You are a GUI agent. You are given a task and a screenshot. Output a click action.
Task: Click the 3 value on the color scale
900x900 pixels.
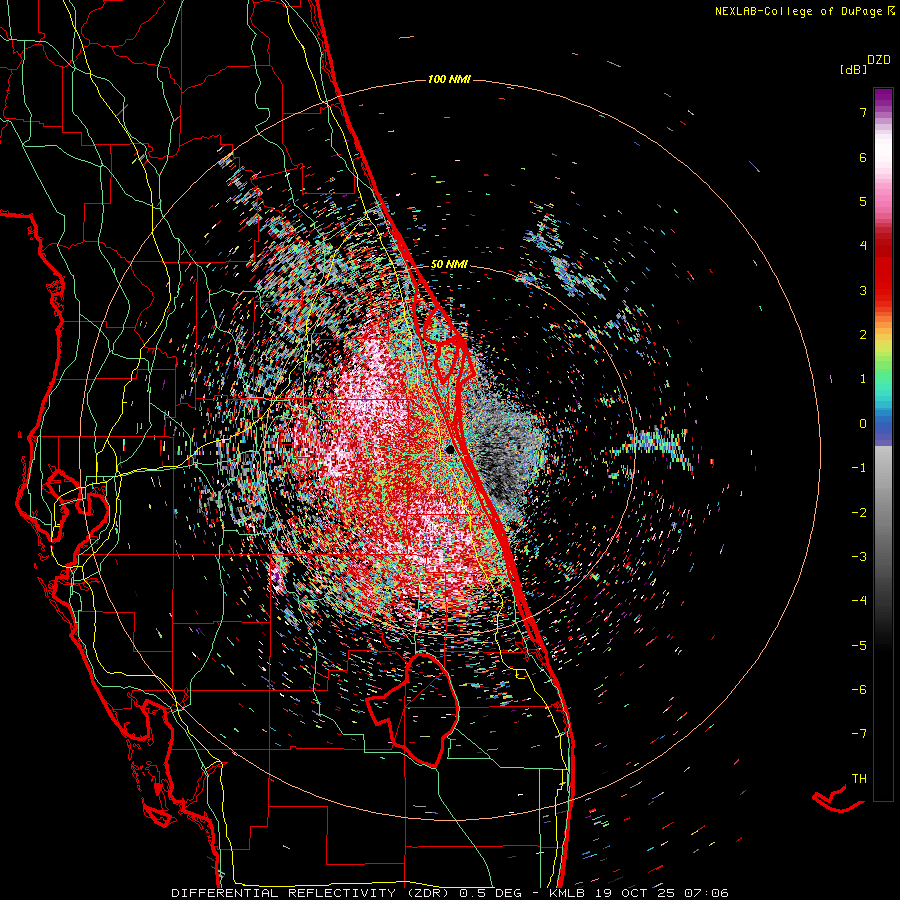(x=863, y=290)
